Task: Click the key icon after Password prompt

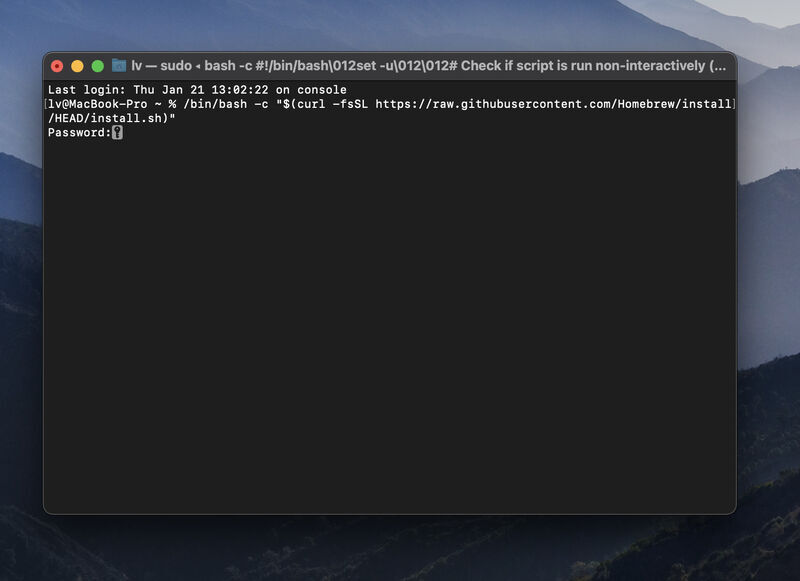Action: pos(117,133)
